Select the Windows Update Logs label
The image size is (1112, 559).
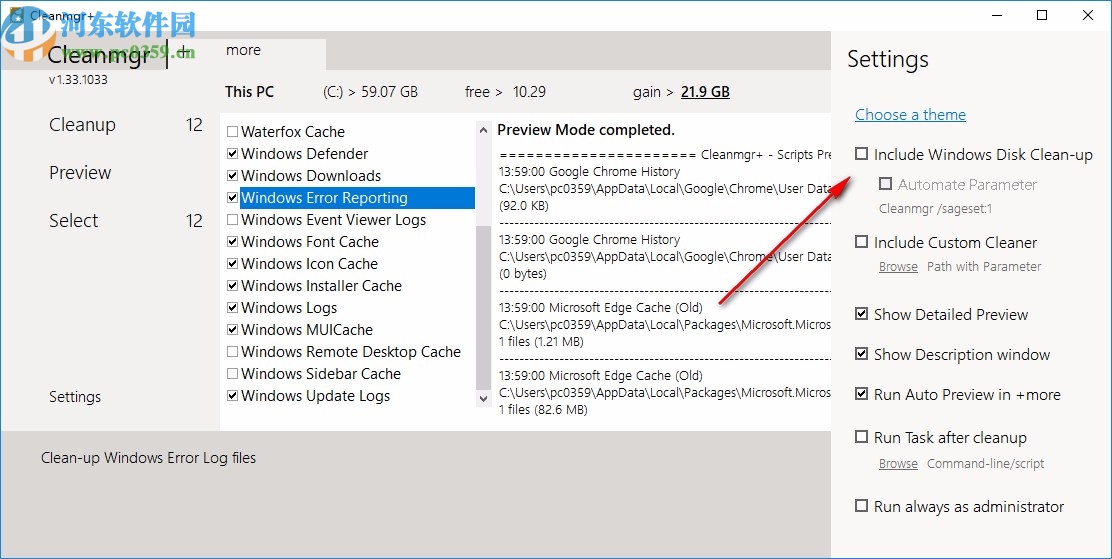coord(316,396)
